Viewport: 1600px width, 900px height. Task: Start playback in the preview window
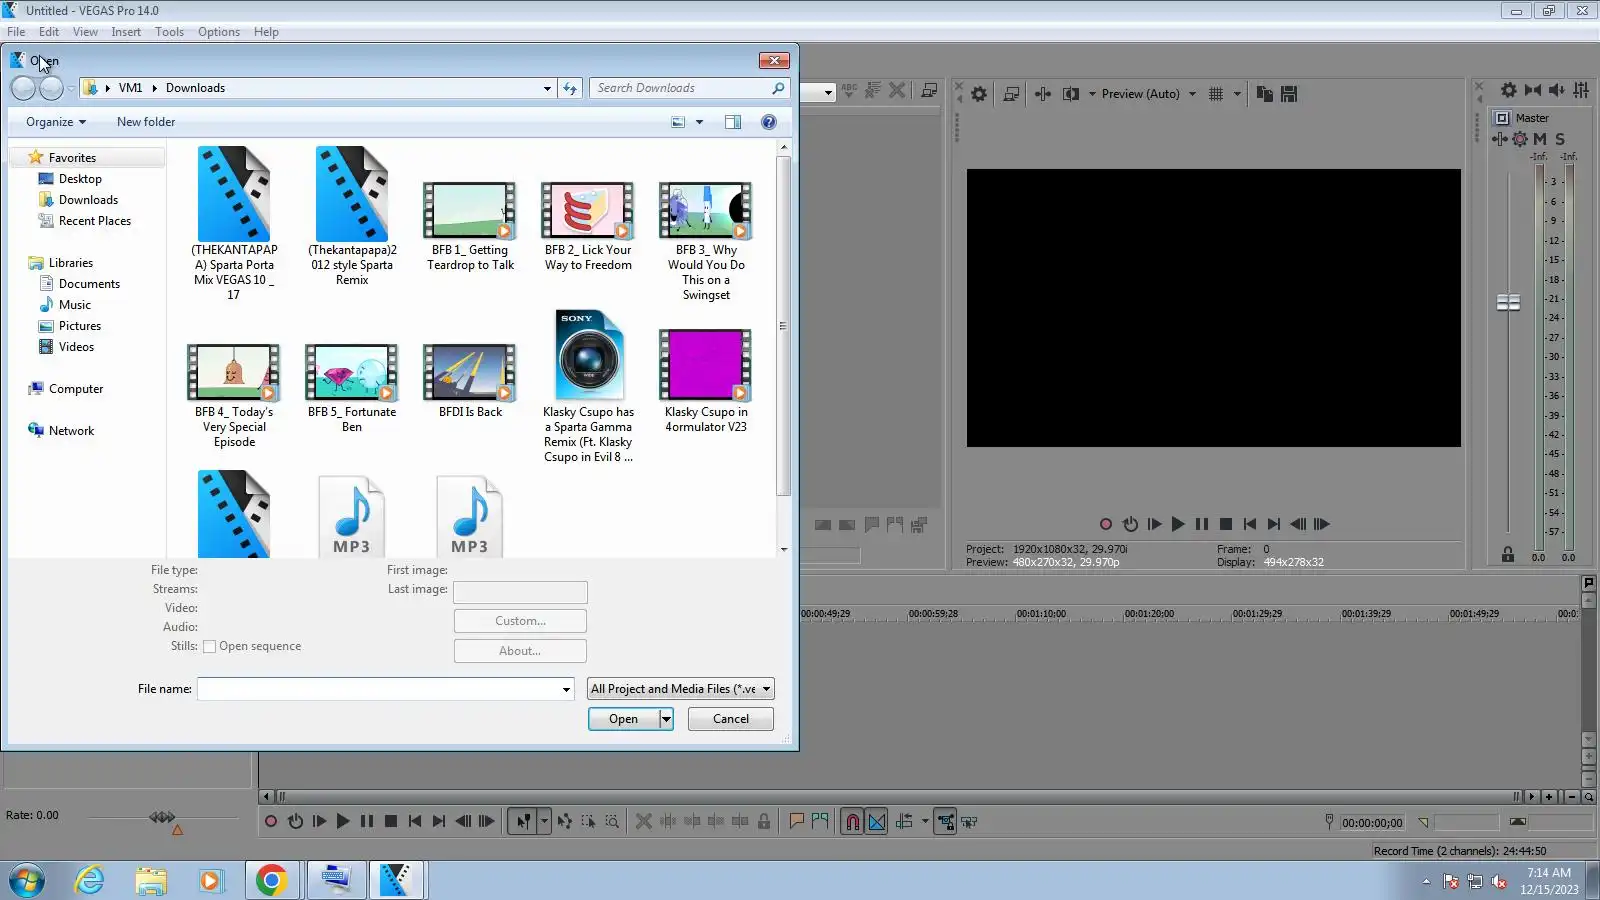pyautogui.click(x=1178, y=524)
